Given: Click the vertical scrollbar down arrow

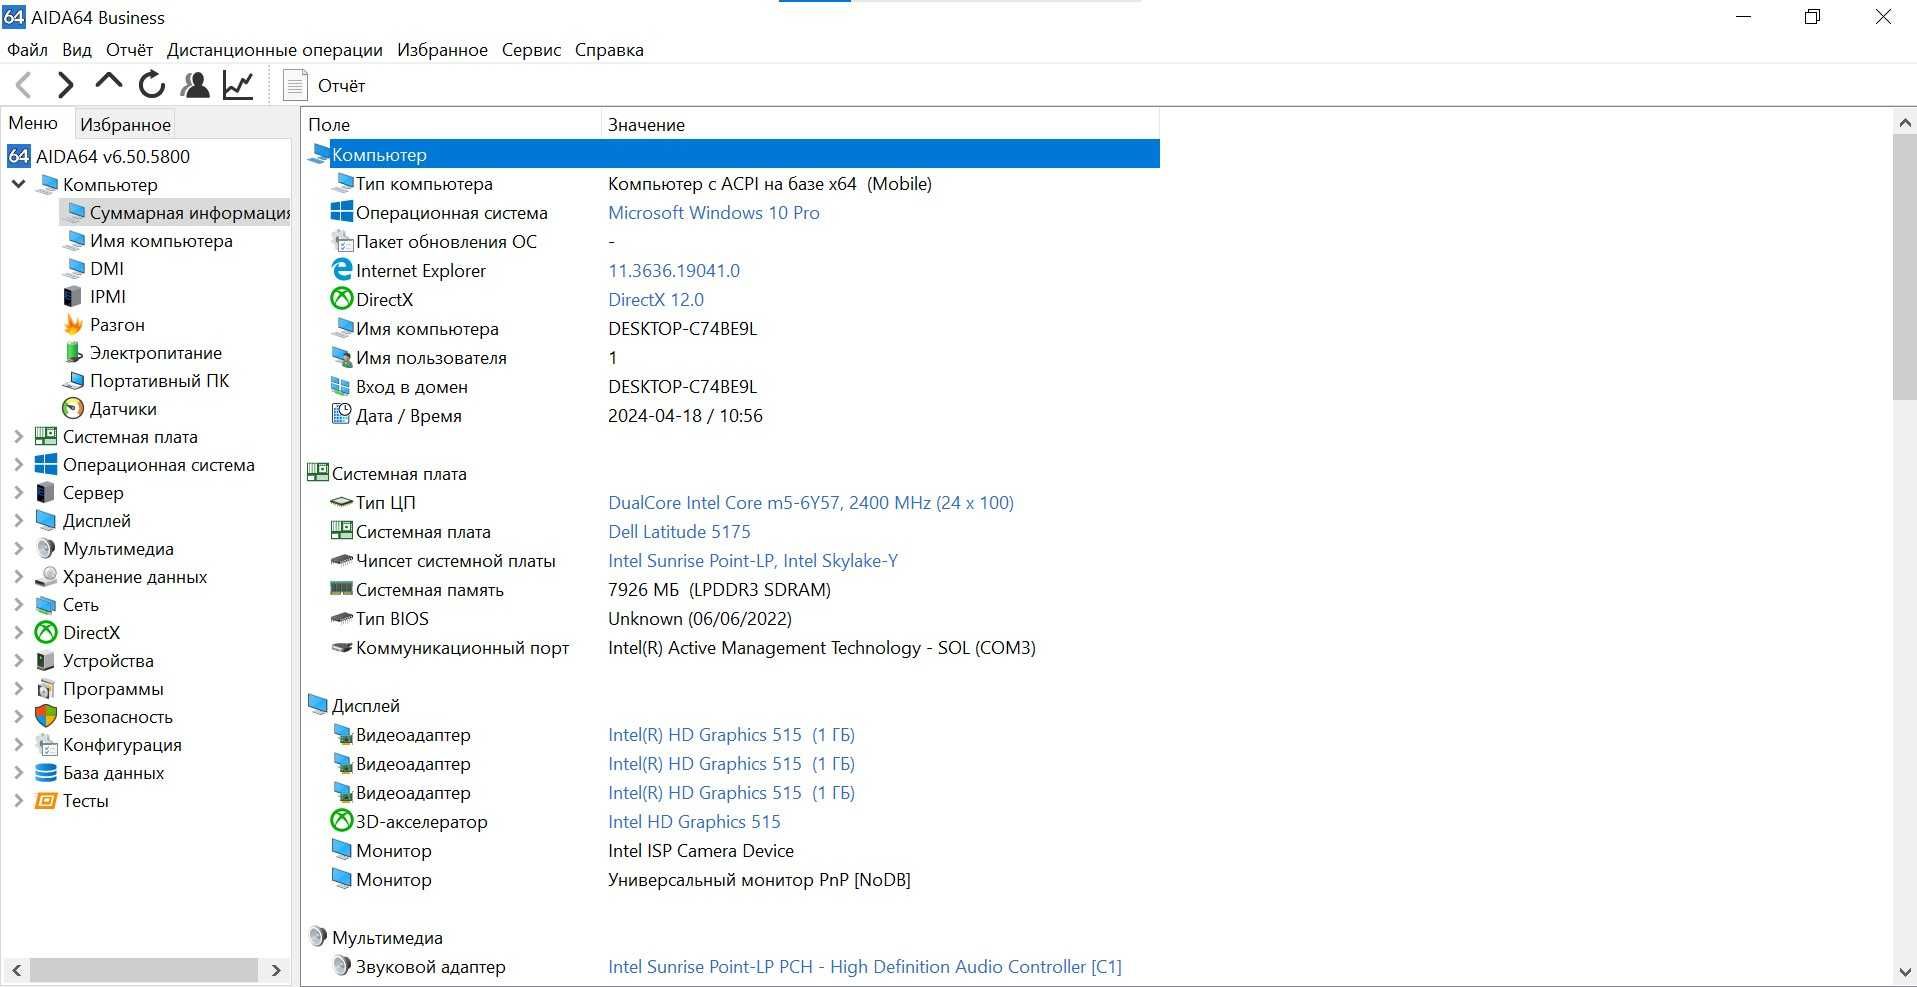Looking at the screenshot, I should pyautogui.click(x=1904, y=972).
